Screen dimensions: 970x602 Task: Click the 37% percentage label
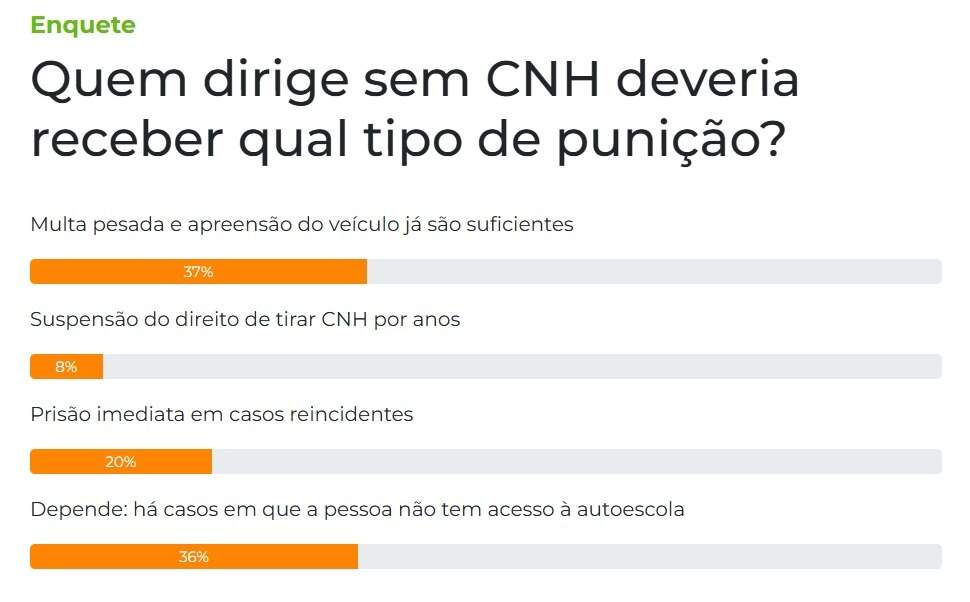[199, 272]
